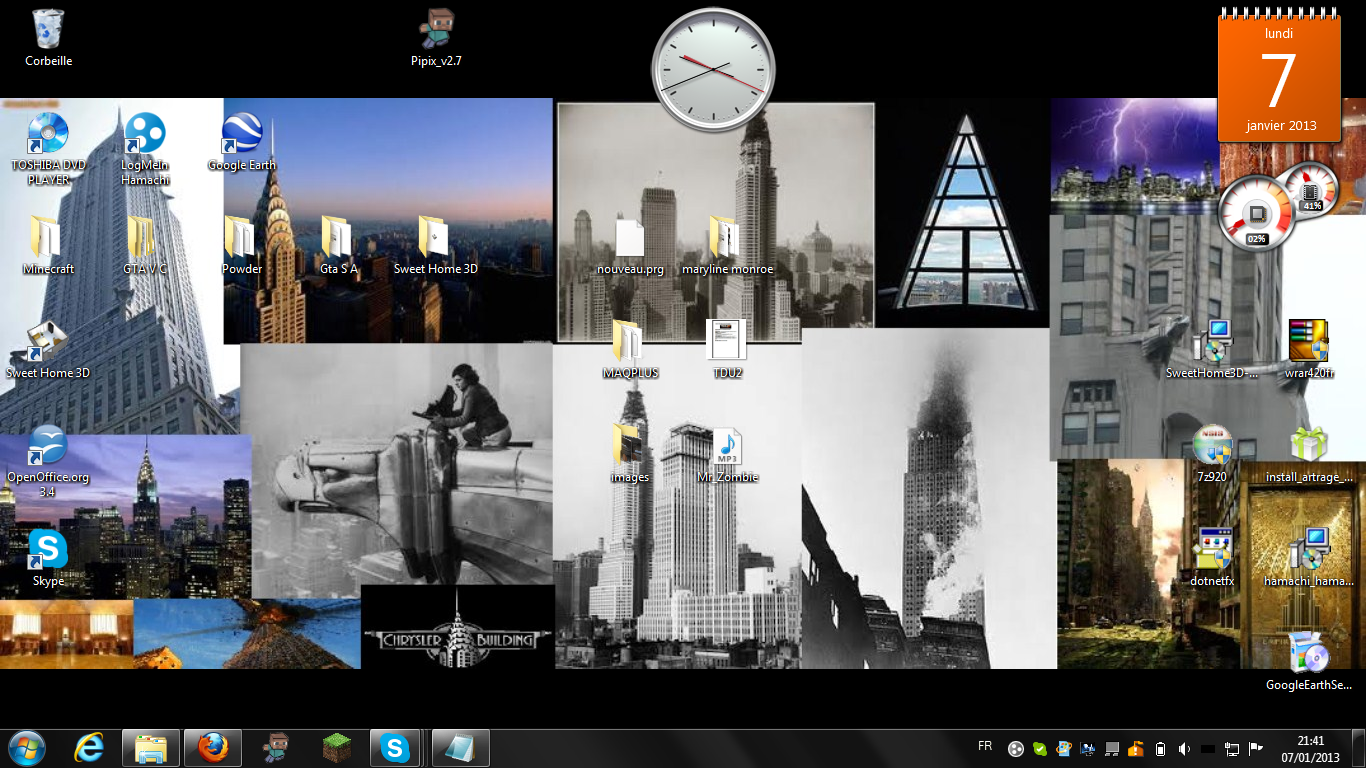
Task: Select the Google Earth desktop icon
Action: tap(242, 143)
